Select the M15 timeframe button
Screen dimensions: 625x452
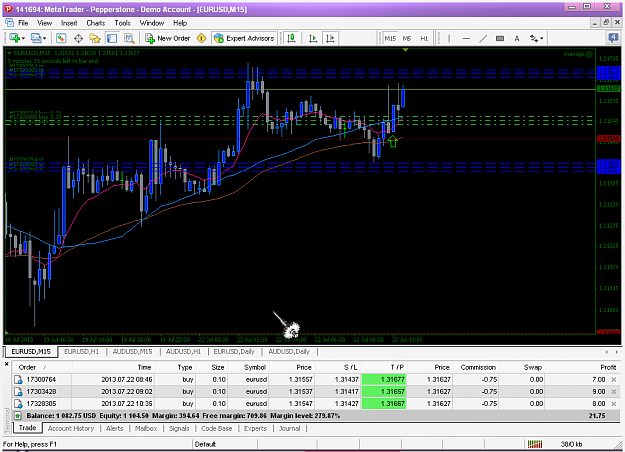point(390,38)
